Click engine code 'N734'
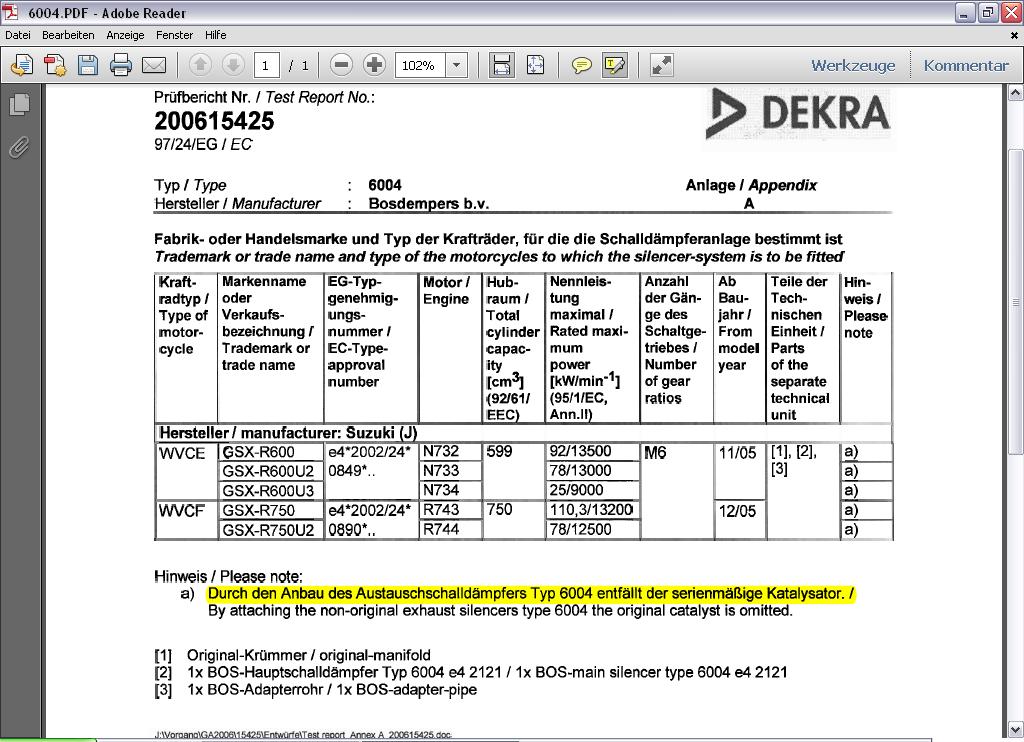The height and width of the screenshot is (742, 1024). (x=441, y=490)
